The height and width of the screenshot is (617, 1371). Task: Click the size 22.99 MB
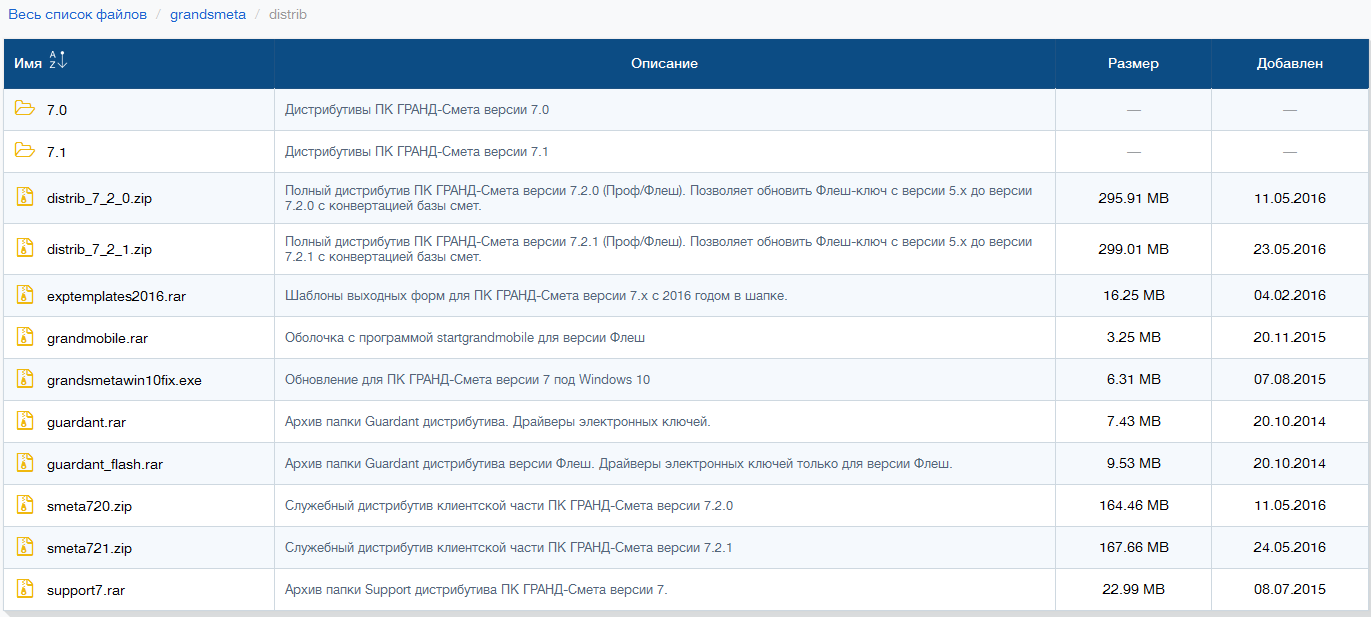[x=1133, y=590]
